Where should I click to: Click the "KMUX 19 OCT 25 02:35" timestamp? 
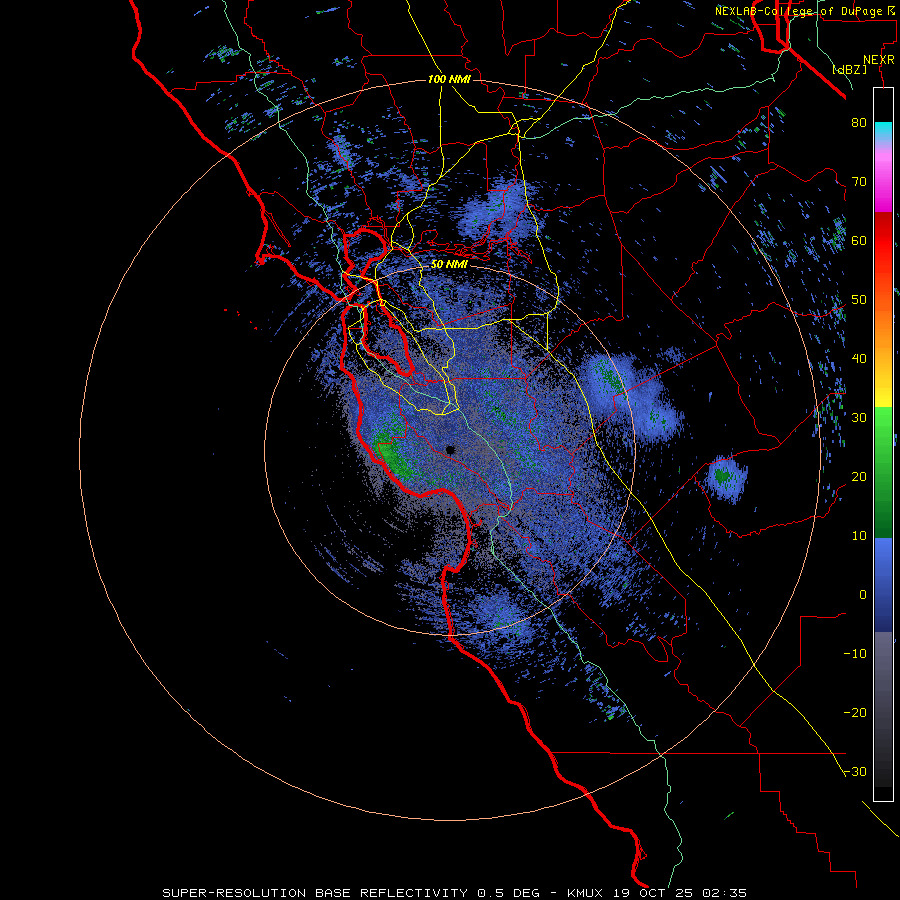[x=657, y=893]
